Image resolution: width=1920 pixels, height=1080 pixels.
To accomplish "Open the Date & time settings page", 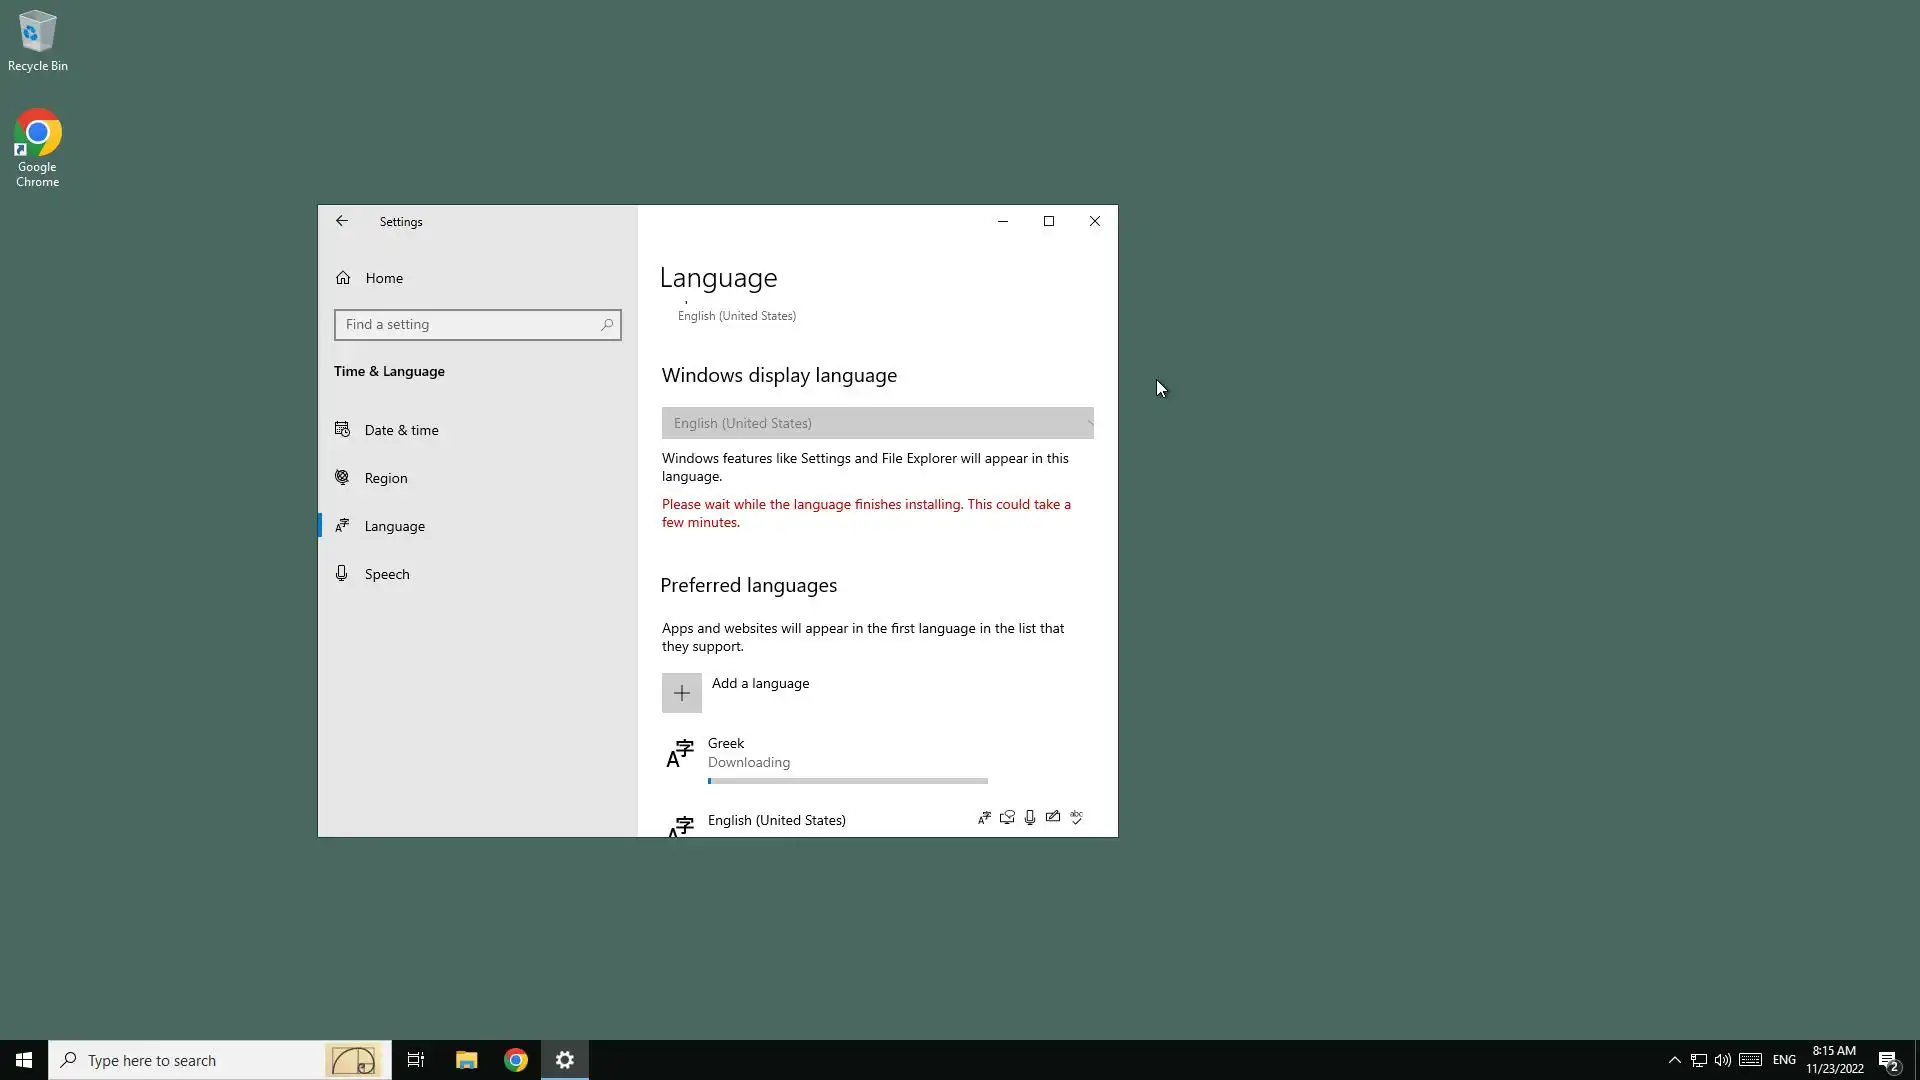I will 401,430.
